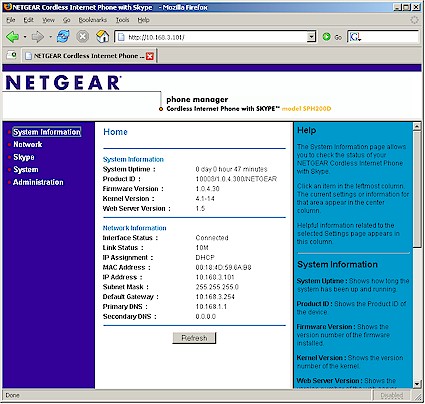The image size is (425, 404).
Task: Go to Home page icon
Action: (103, 36)
